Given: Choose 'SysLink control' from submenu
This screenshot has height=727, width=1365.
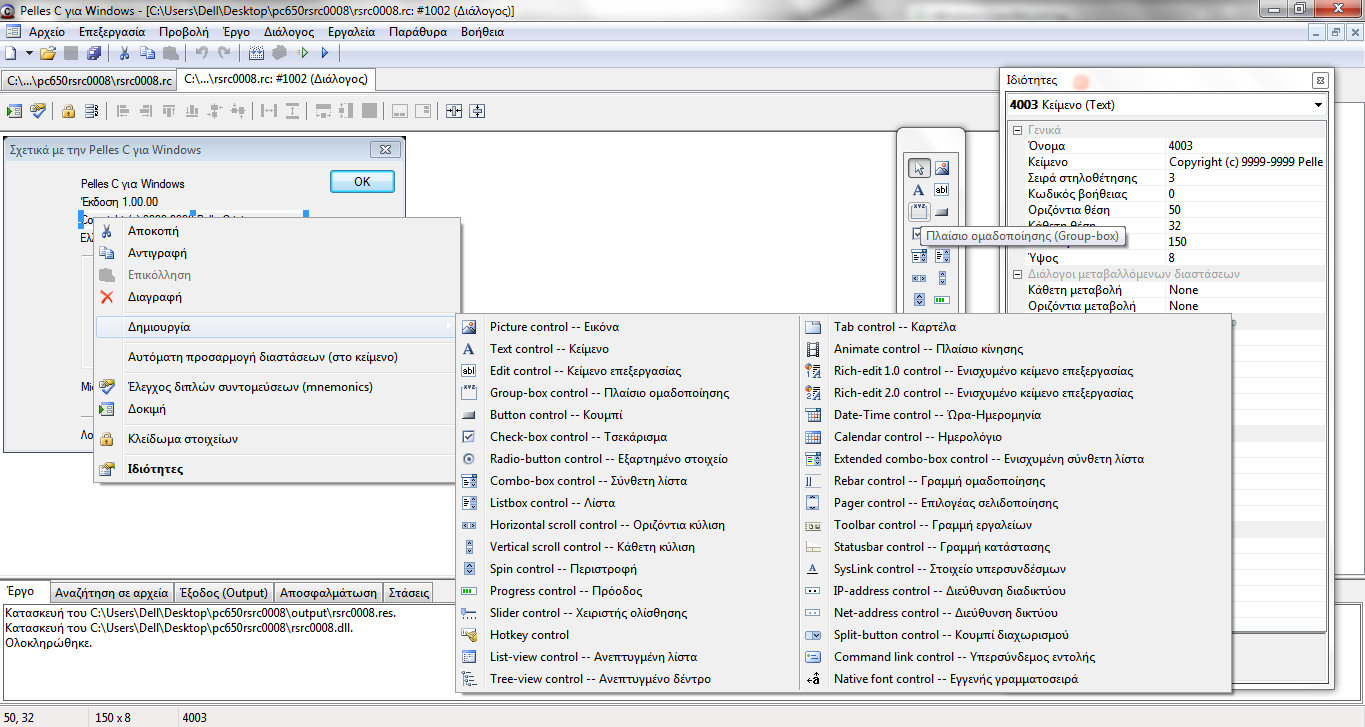Looking at the screenshot, I should 1015,569.
